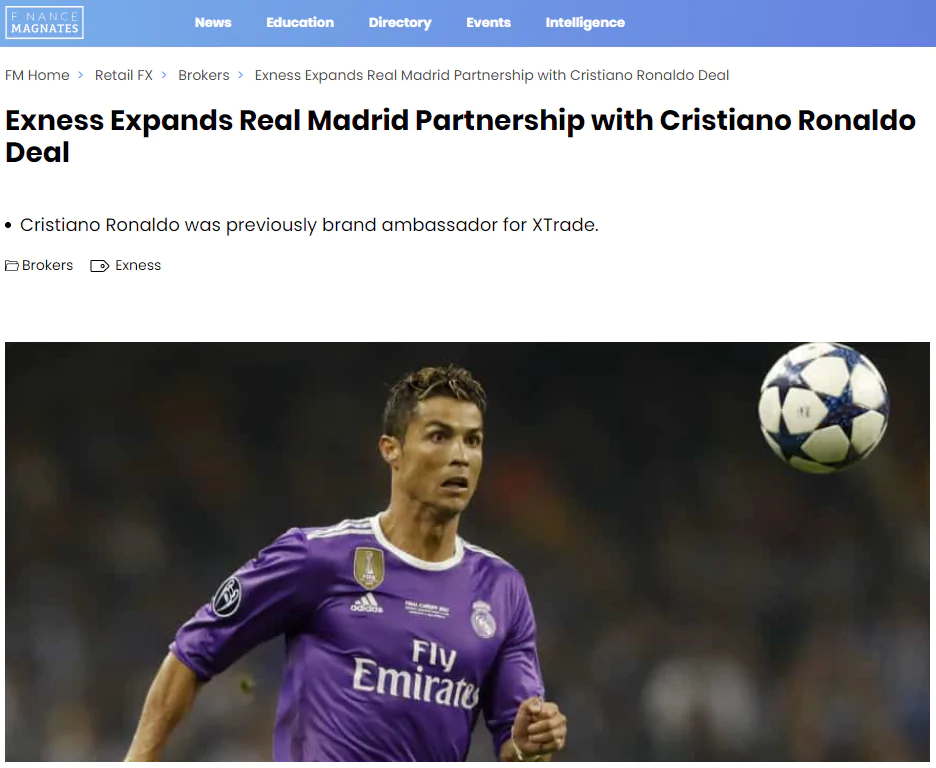Viewport: 936px width, 768px height.
Task: Open the Intelligence menu
Action: (585, 23)
